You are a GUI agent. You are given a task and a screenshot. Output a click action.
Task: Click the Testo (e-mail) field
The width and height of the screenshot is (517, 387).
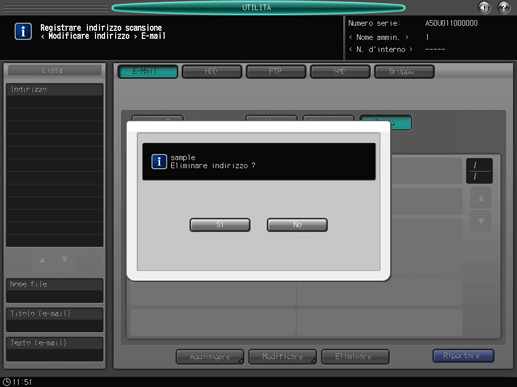click(54, 349)
